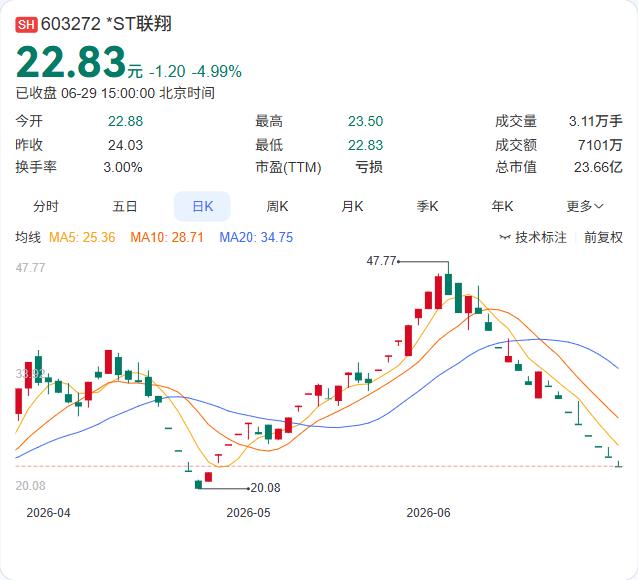Click the 最低 value 22.83

[x=365, y=145]
